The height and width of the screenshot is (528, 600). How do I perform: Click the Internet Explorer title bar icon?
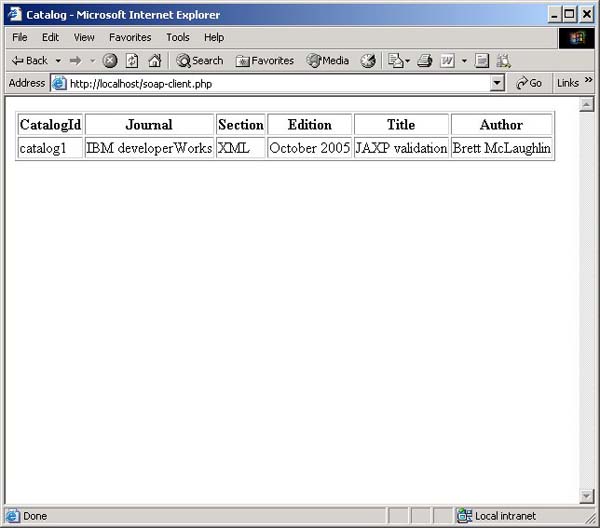(x=15, y=15)
